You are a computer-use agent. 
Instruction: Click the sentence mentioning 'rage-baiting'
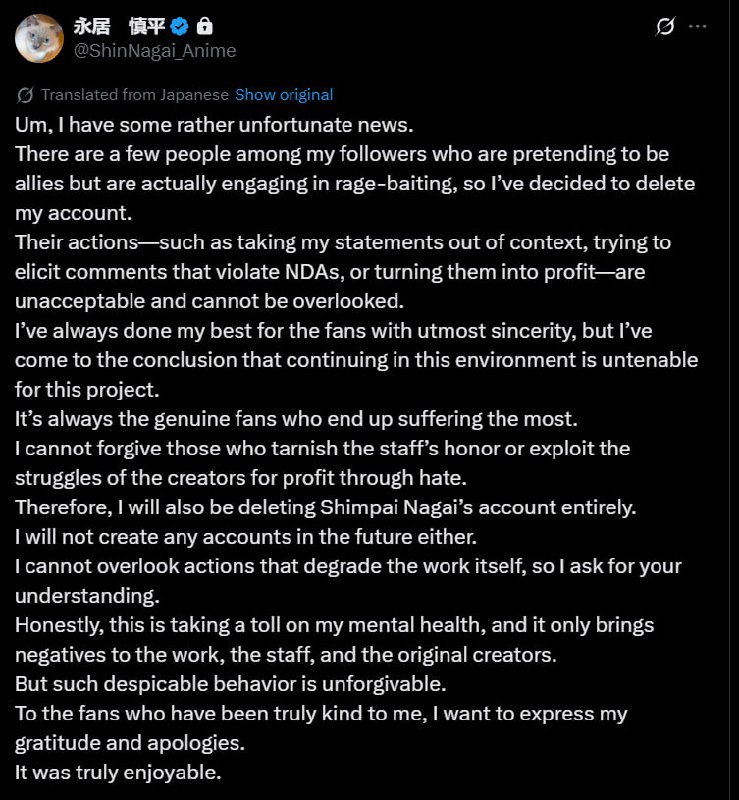[x=355, y=184]
